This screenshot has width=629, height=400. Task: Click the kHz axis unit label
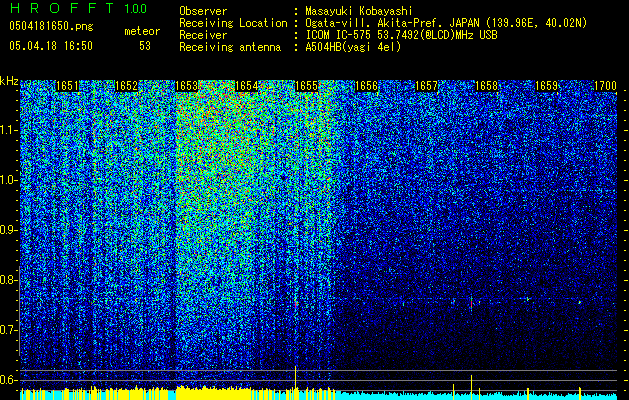[9, 81]
